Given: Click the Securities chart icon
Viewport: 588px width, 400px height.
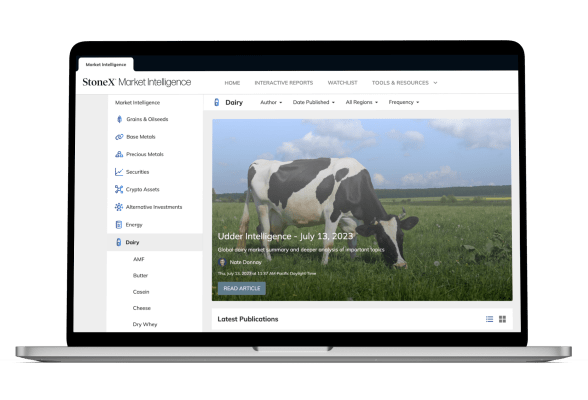Looking at the screenshot, I should click(x=119, y=172).
